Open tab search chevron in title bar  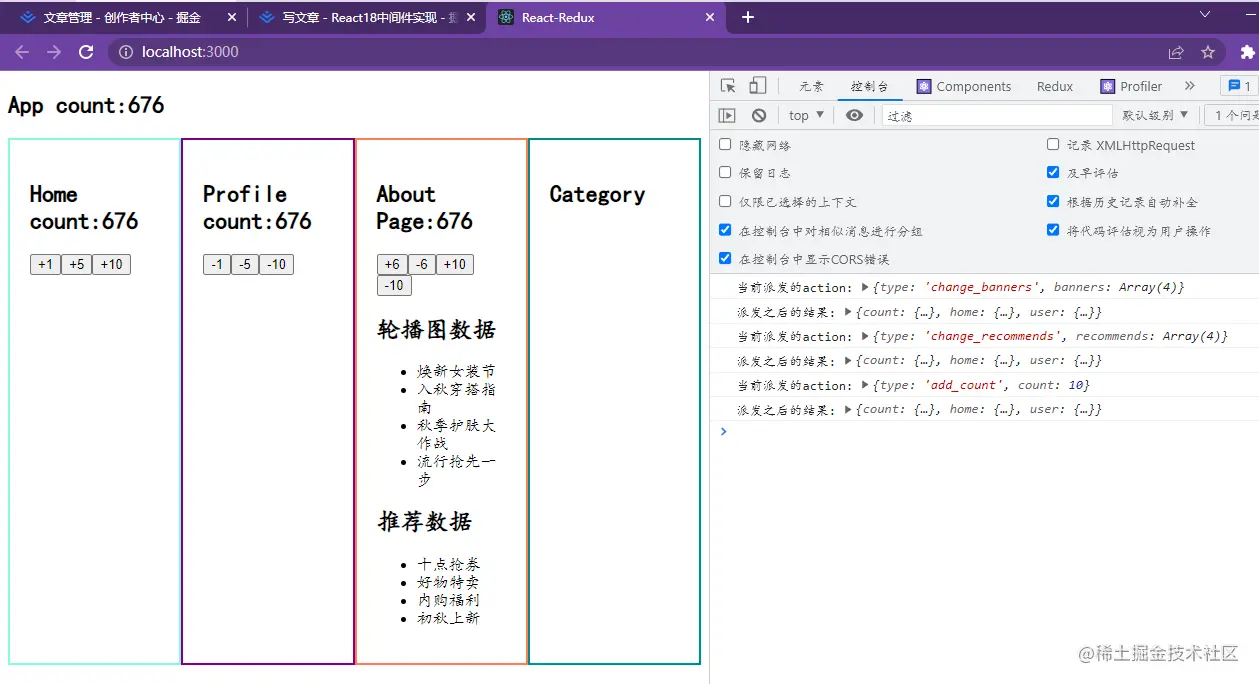(1205, 14)
